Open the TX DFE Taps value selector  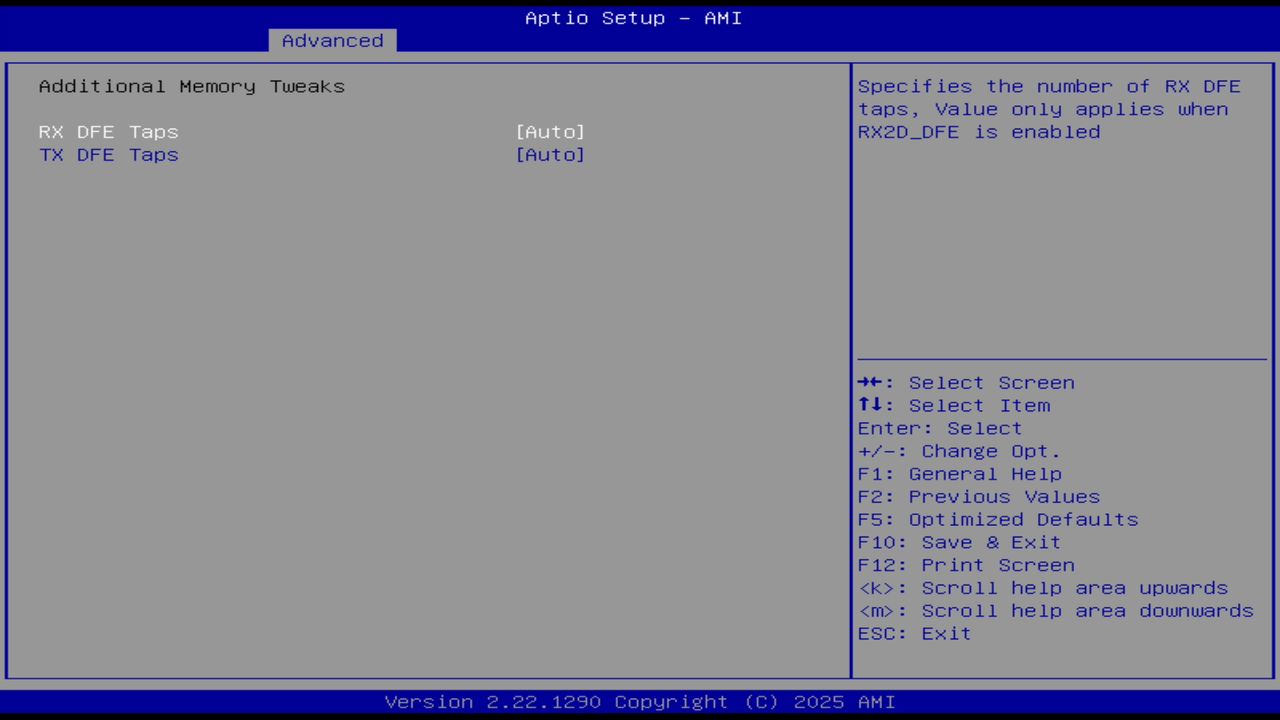(x=550, y=154)
